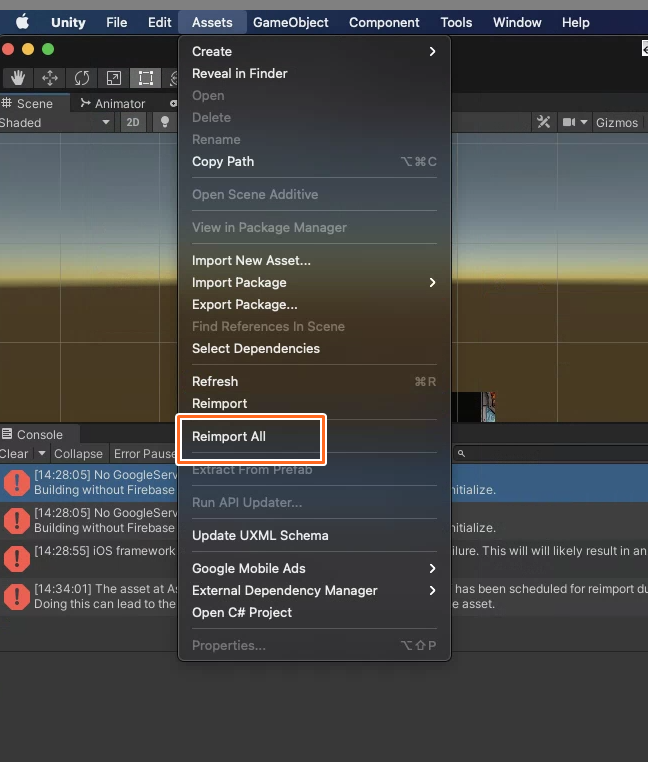
Task: Expand the Create submenu
Action: pyautogui.click(x=314, y=52)
